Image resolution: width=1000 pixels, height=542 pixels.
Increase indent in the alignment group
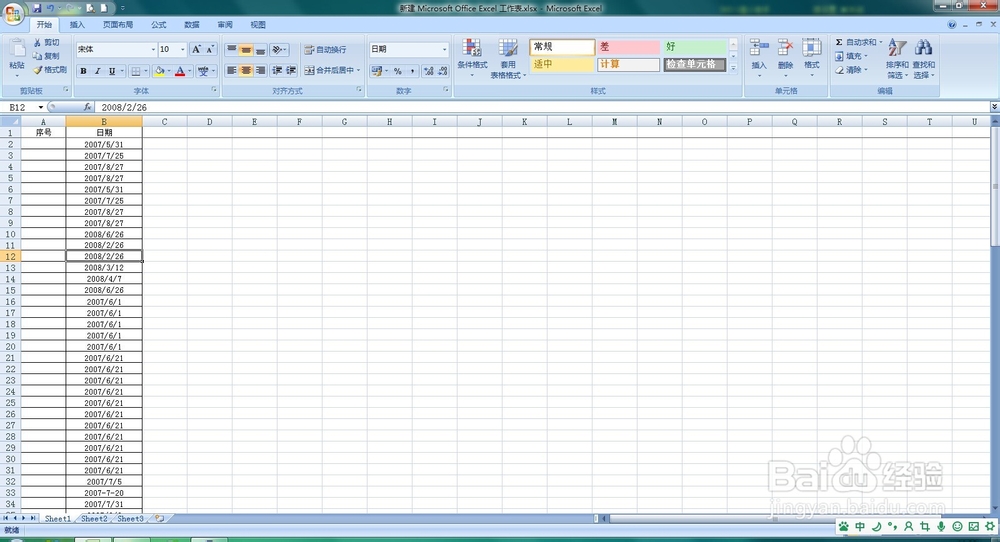[x=291, y=70]
